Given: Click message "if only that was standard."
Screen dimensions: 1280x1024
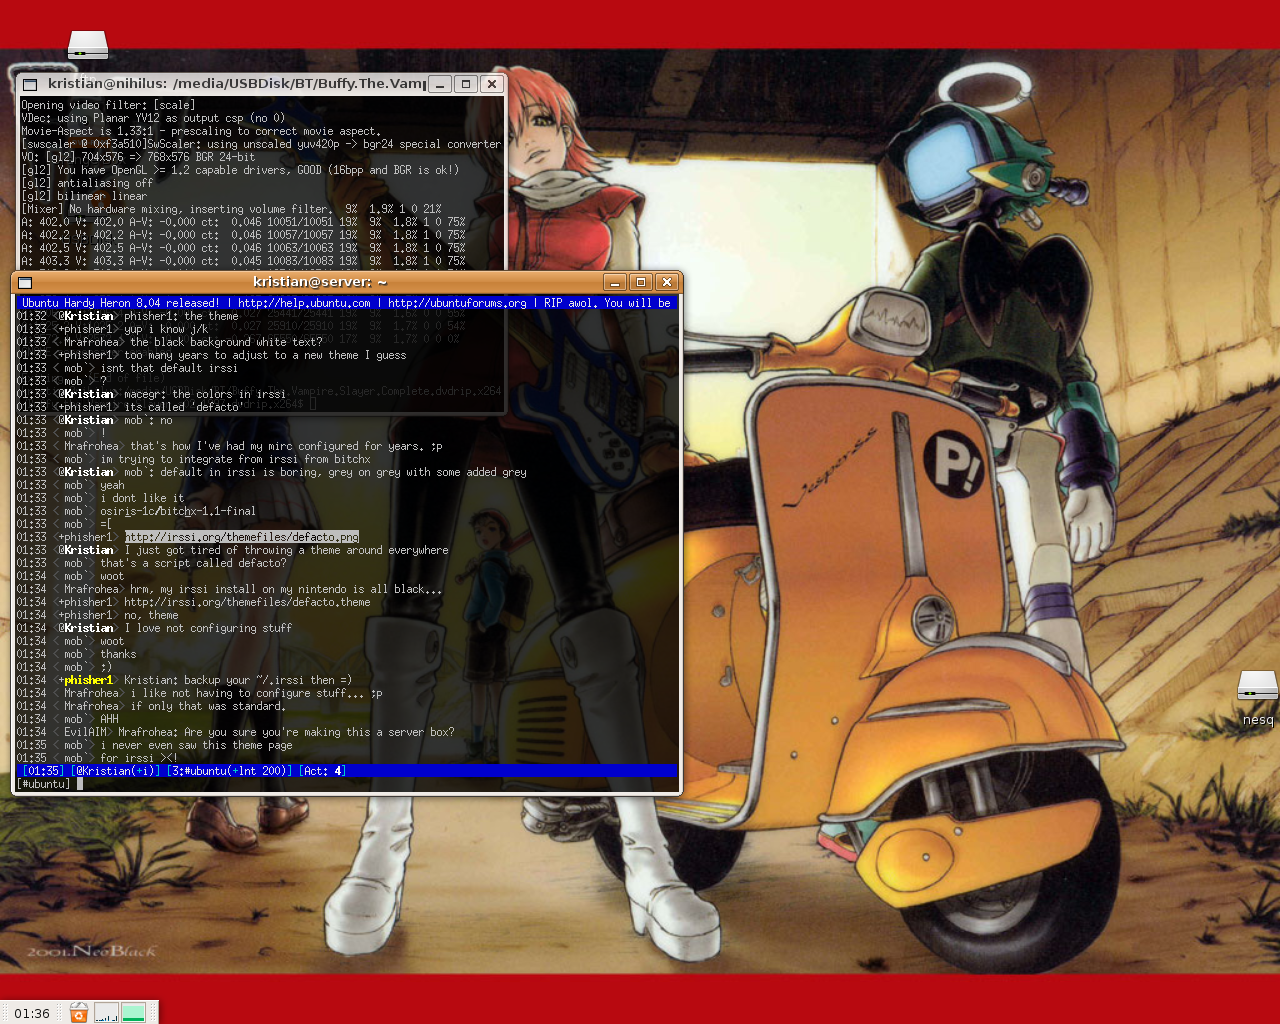Looking at the screenshot, I should [208, 706].
